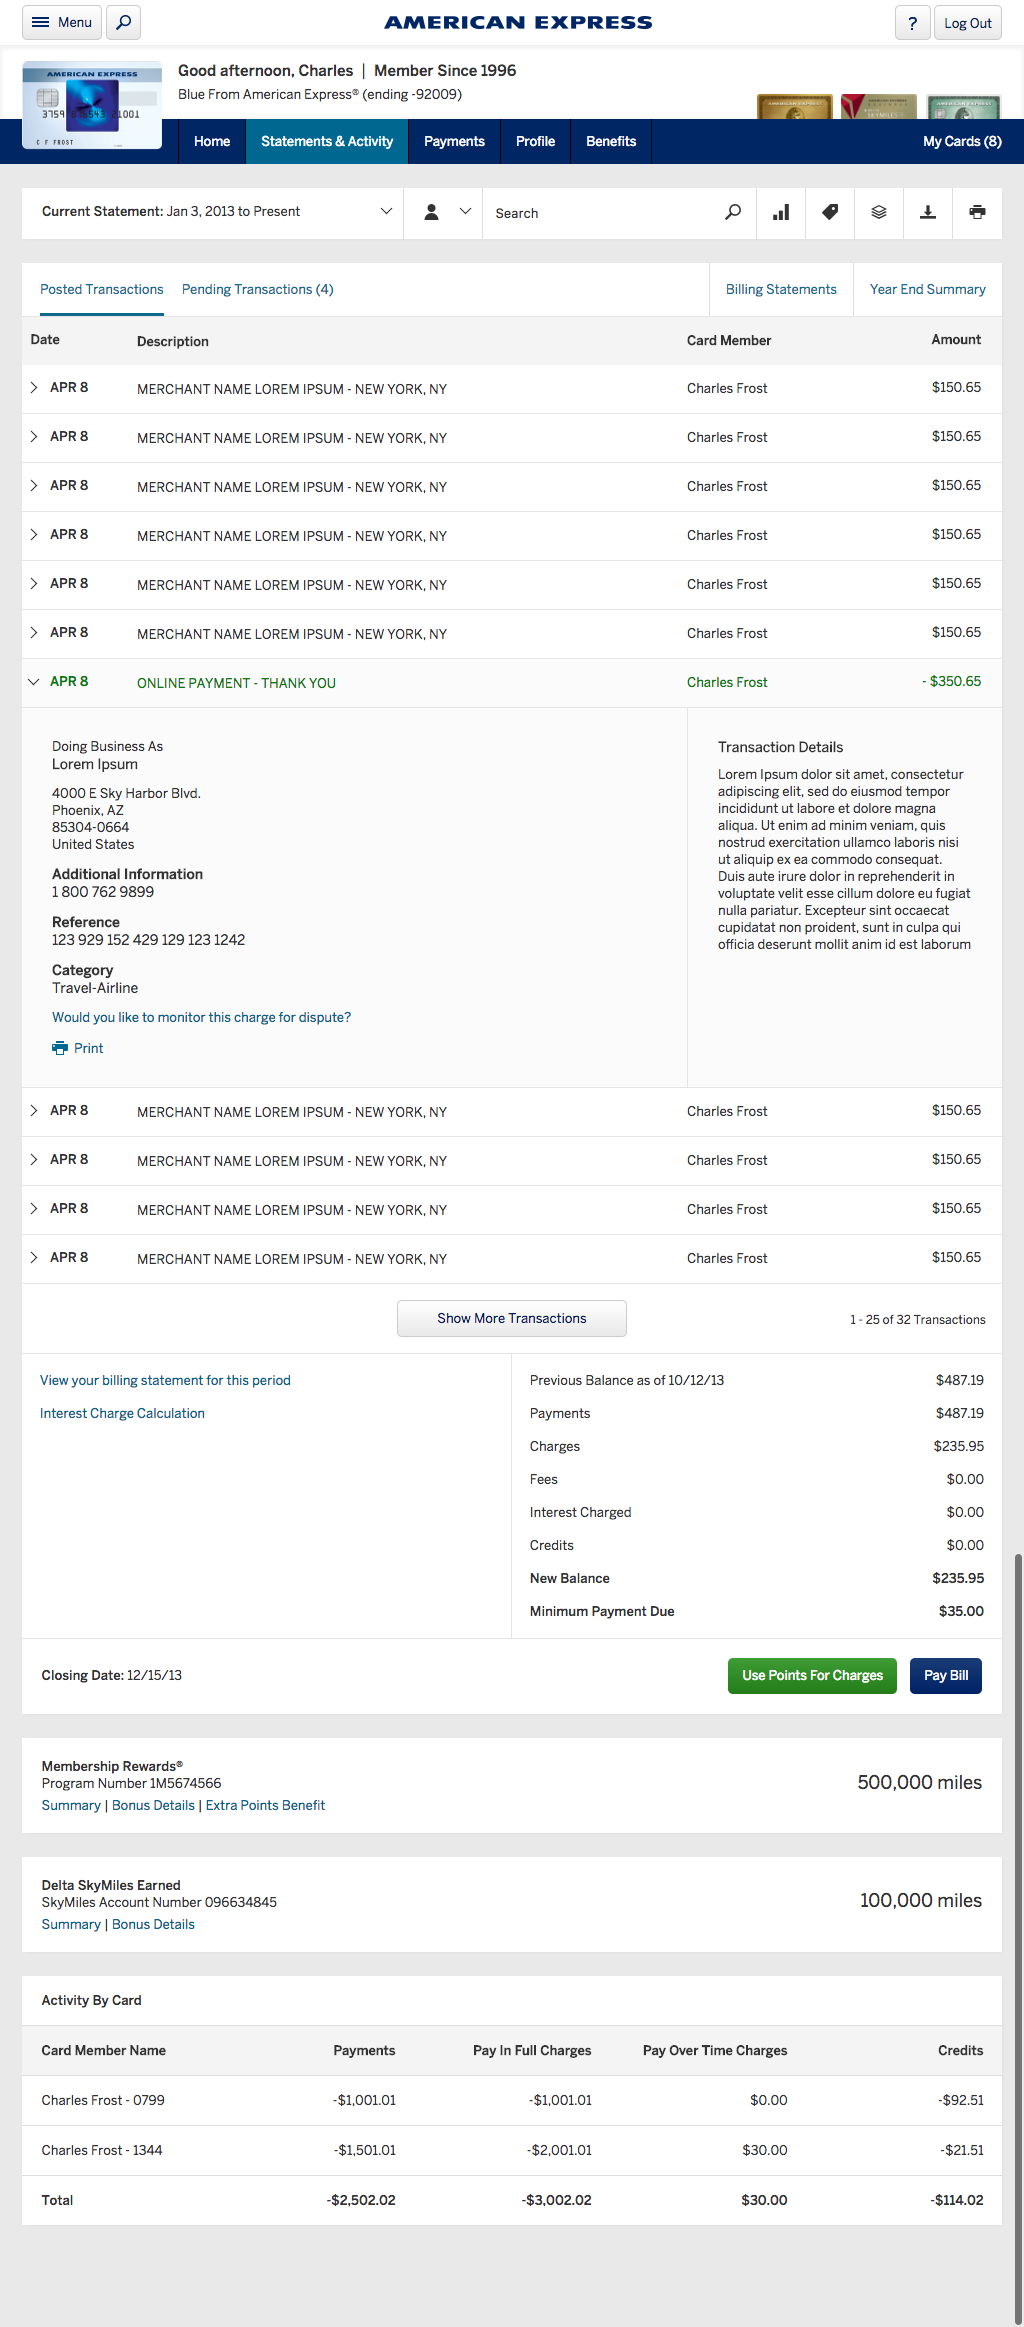Screen dimensions: 1024x2327
Task: Click the tag icon in the statement toolbar
Action: (x=829, y=212)
